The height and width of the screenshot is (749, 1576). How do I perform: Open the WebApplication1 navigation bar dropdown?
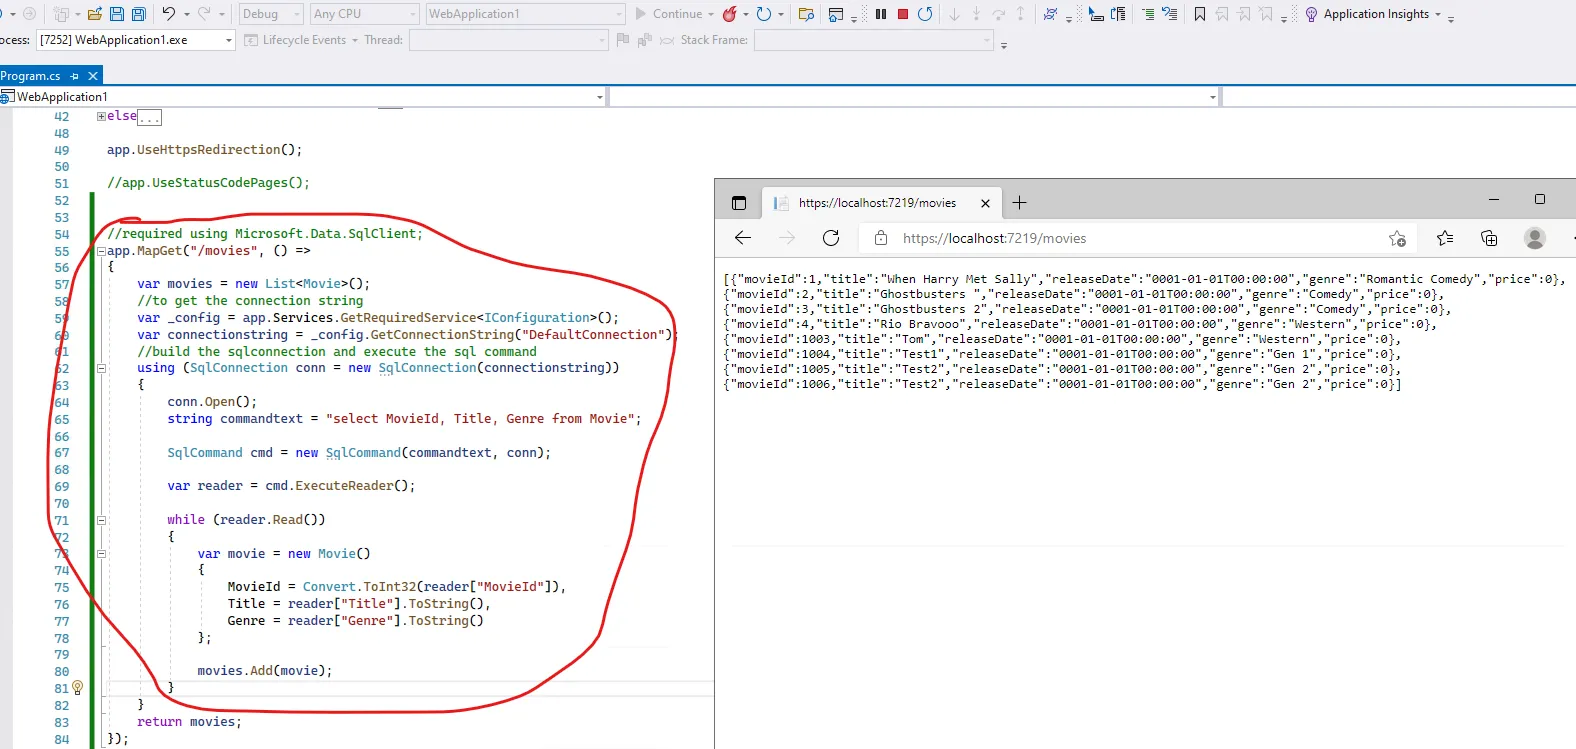coord(304,97)
